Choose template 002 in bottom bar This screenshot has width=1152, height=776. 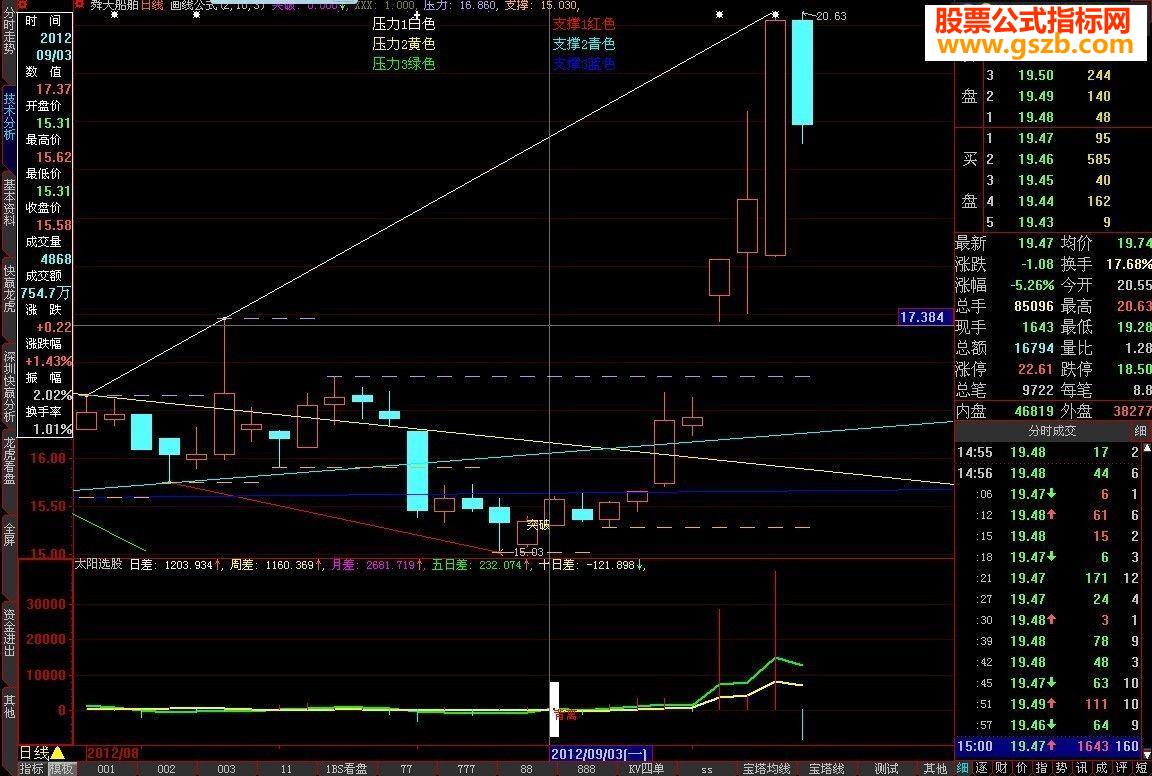[x=167, y=769]
